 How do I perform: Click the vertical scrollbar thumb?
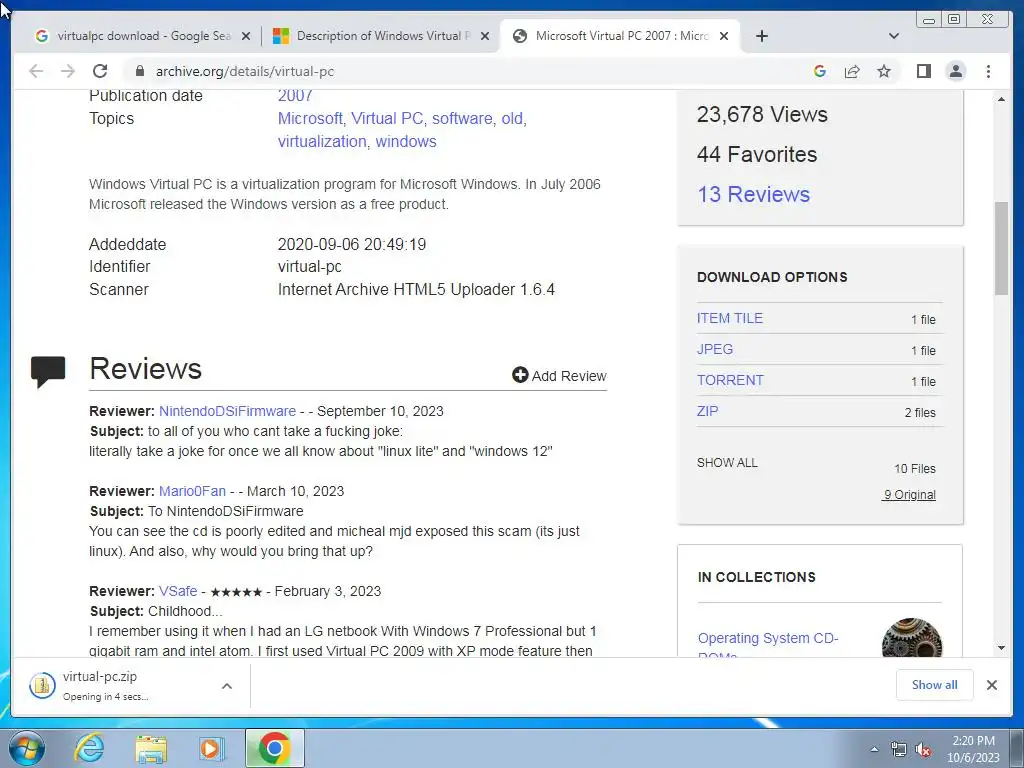(x=1001, y=248)
